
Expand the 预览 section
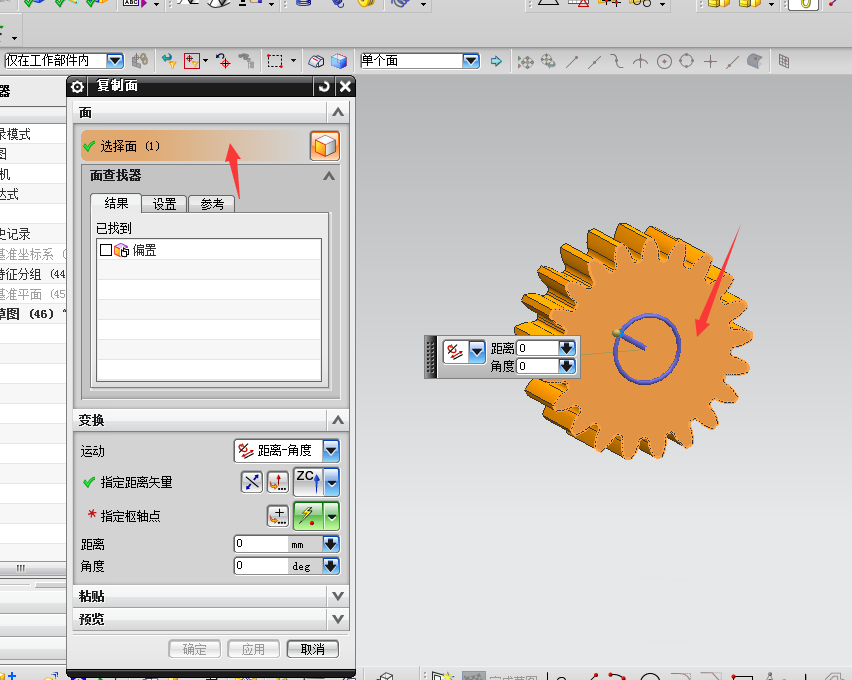coord(338,619)
